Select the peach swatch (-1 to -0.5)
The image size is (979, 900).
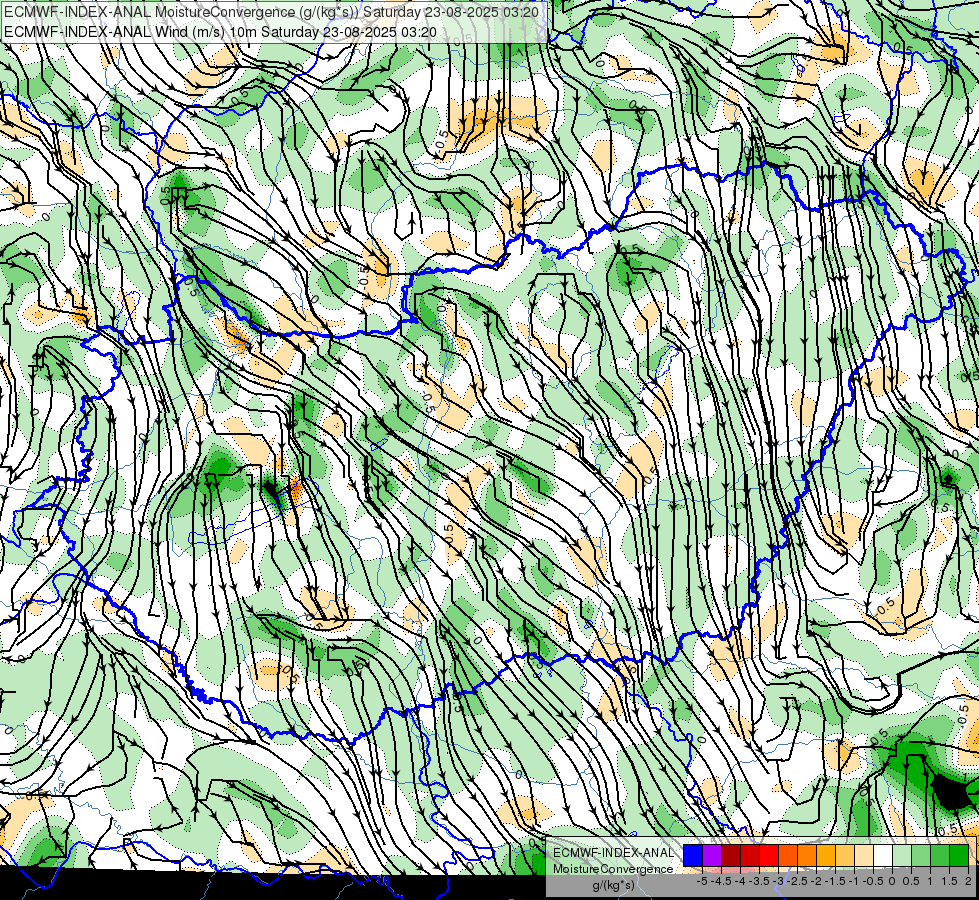click(864, 856)
